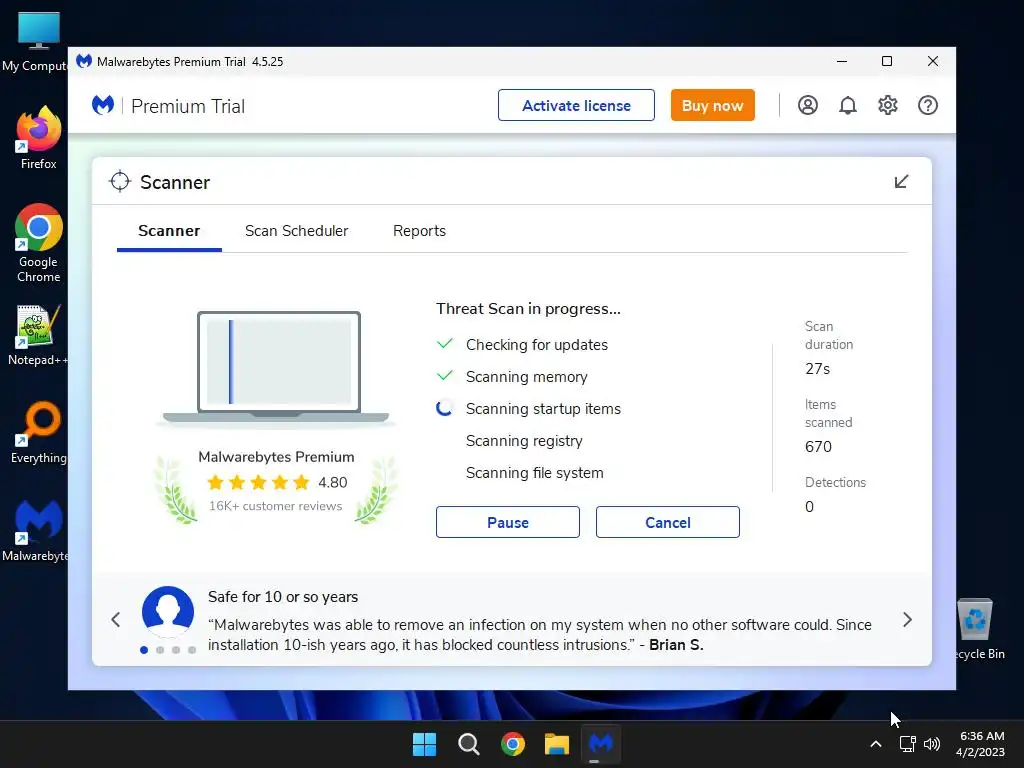Switch to the Scan Scheduler tab

coord(296,231)
